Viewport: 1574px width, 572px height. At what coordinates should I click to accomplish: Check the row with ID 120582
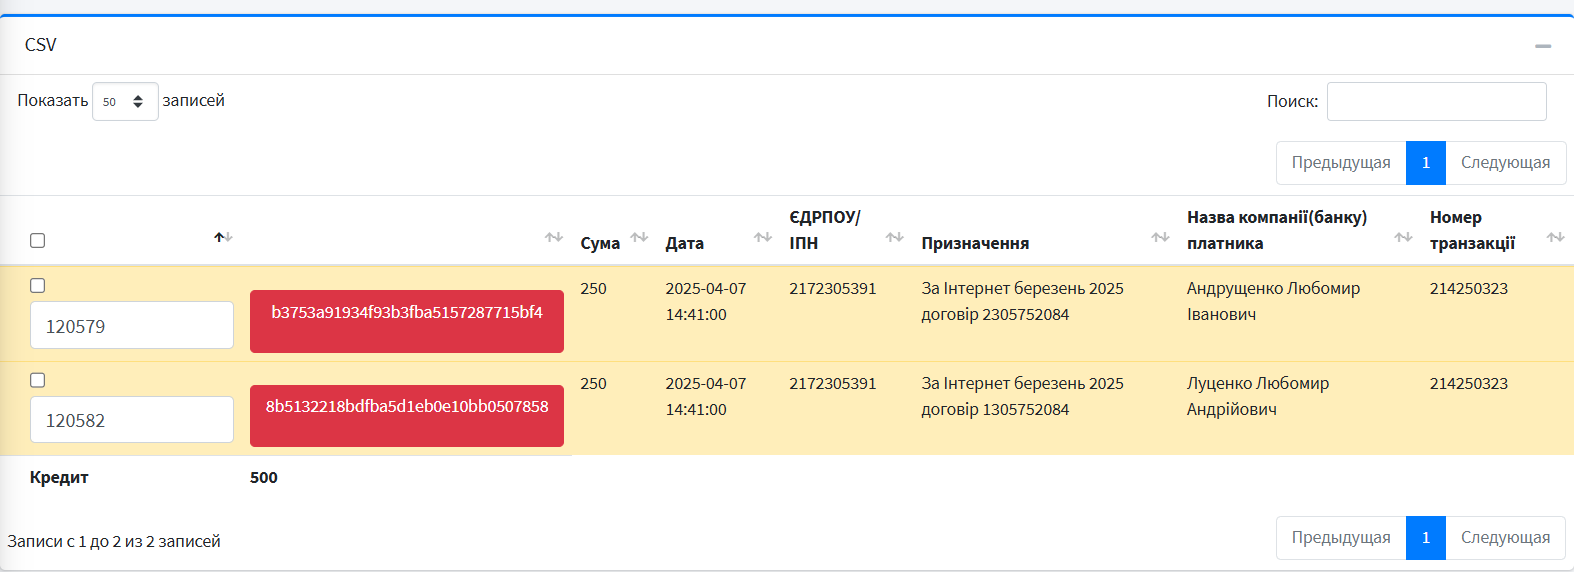[x=38, y=380]
